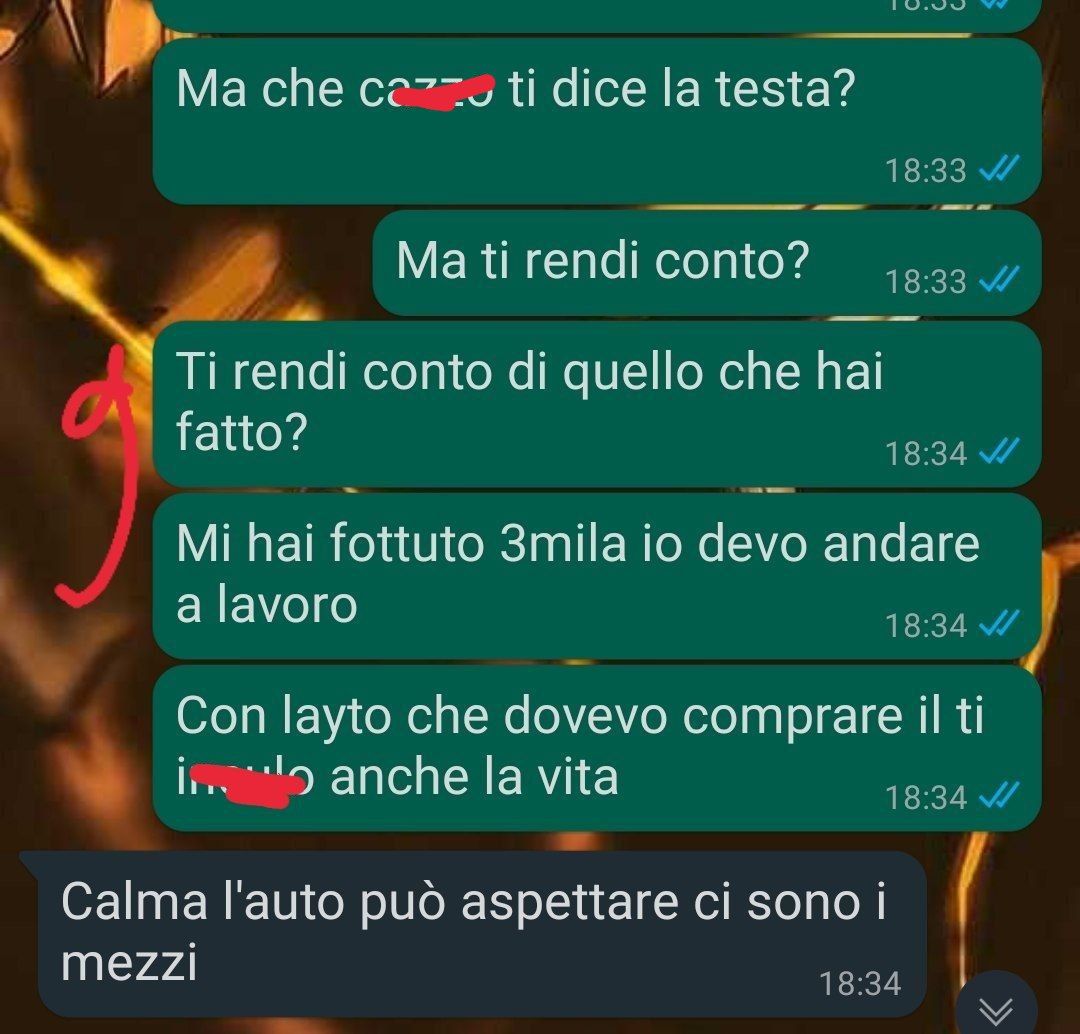
Task: Select message "Ma che ... ti dice la testa?"
Action: point(596,121)
